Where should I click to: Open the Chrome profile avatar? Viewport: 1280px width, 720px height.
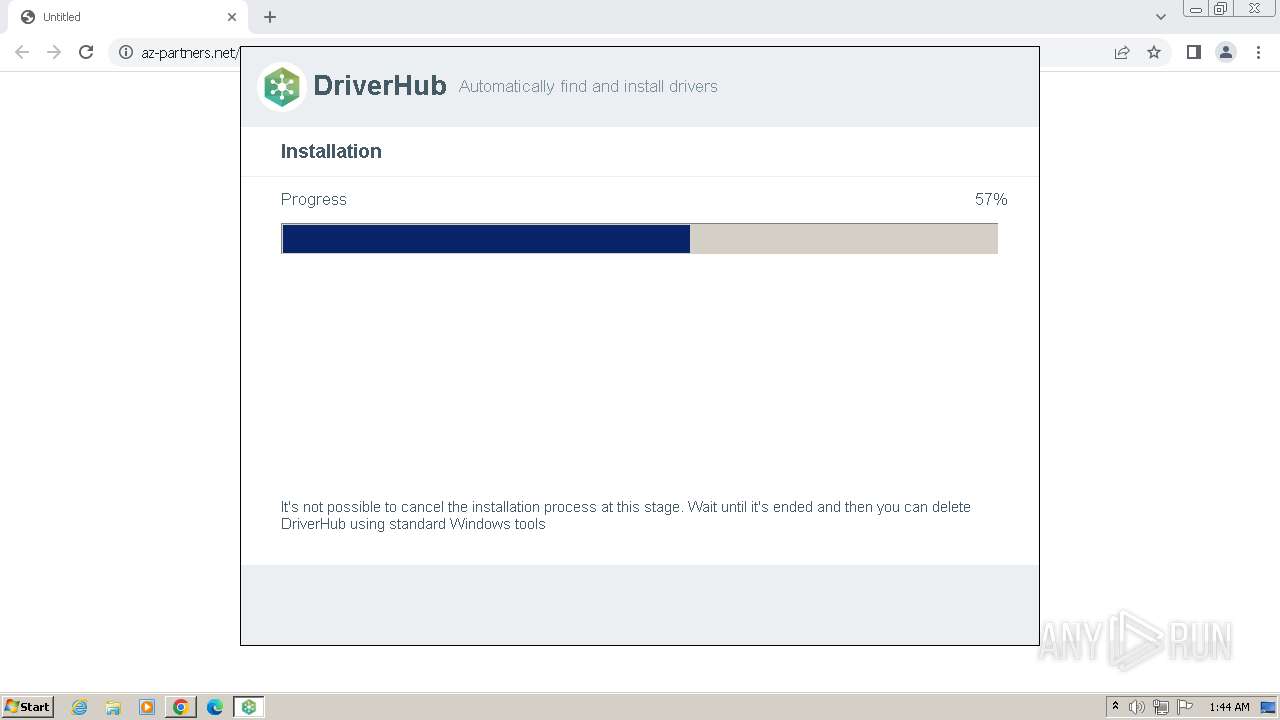pos(1226,52)
